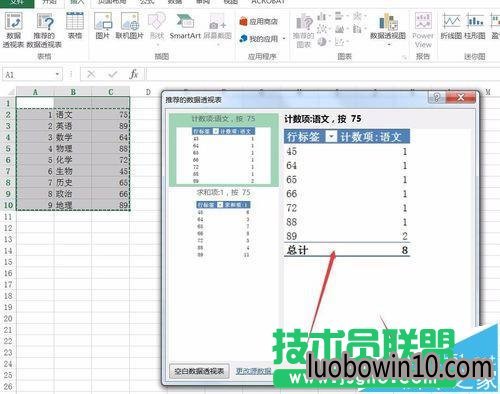The width and height of the screenshot is (500, 394).
Task: Insert a picture with the 图片 icon
Action: tap(103, 26)
